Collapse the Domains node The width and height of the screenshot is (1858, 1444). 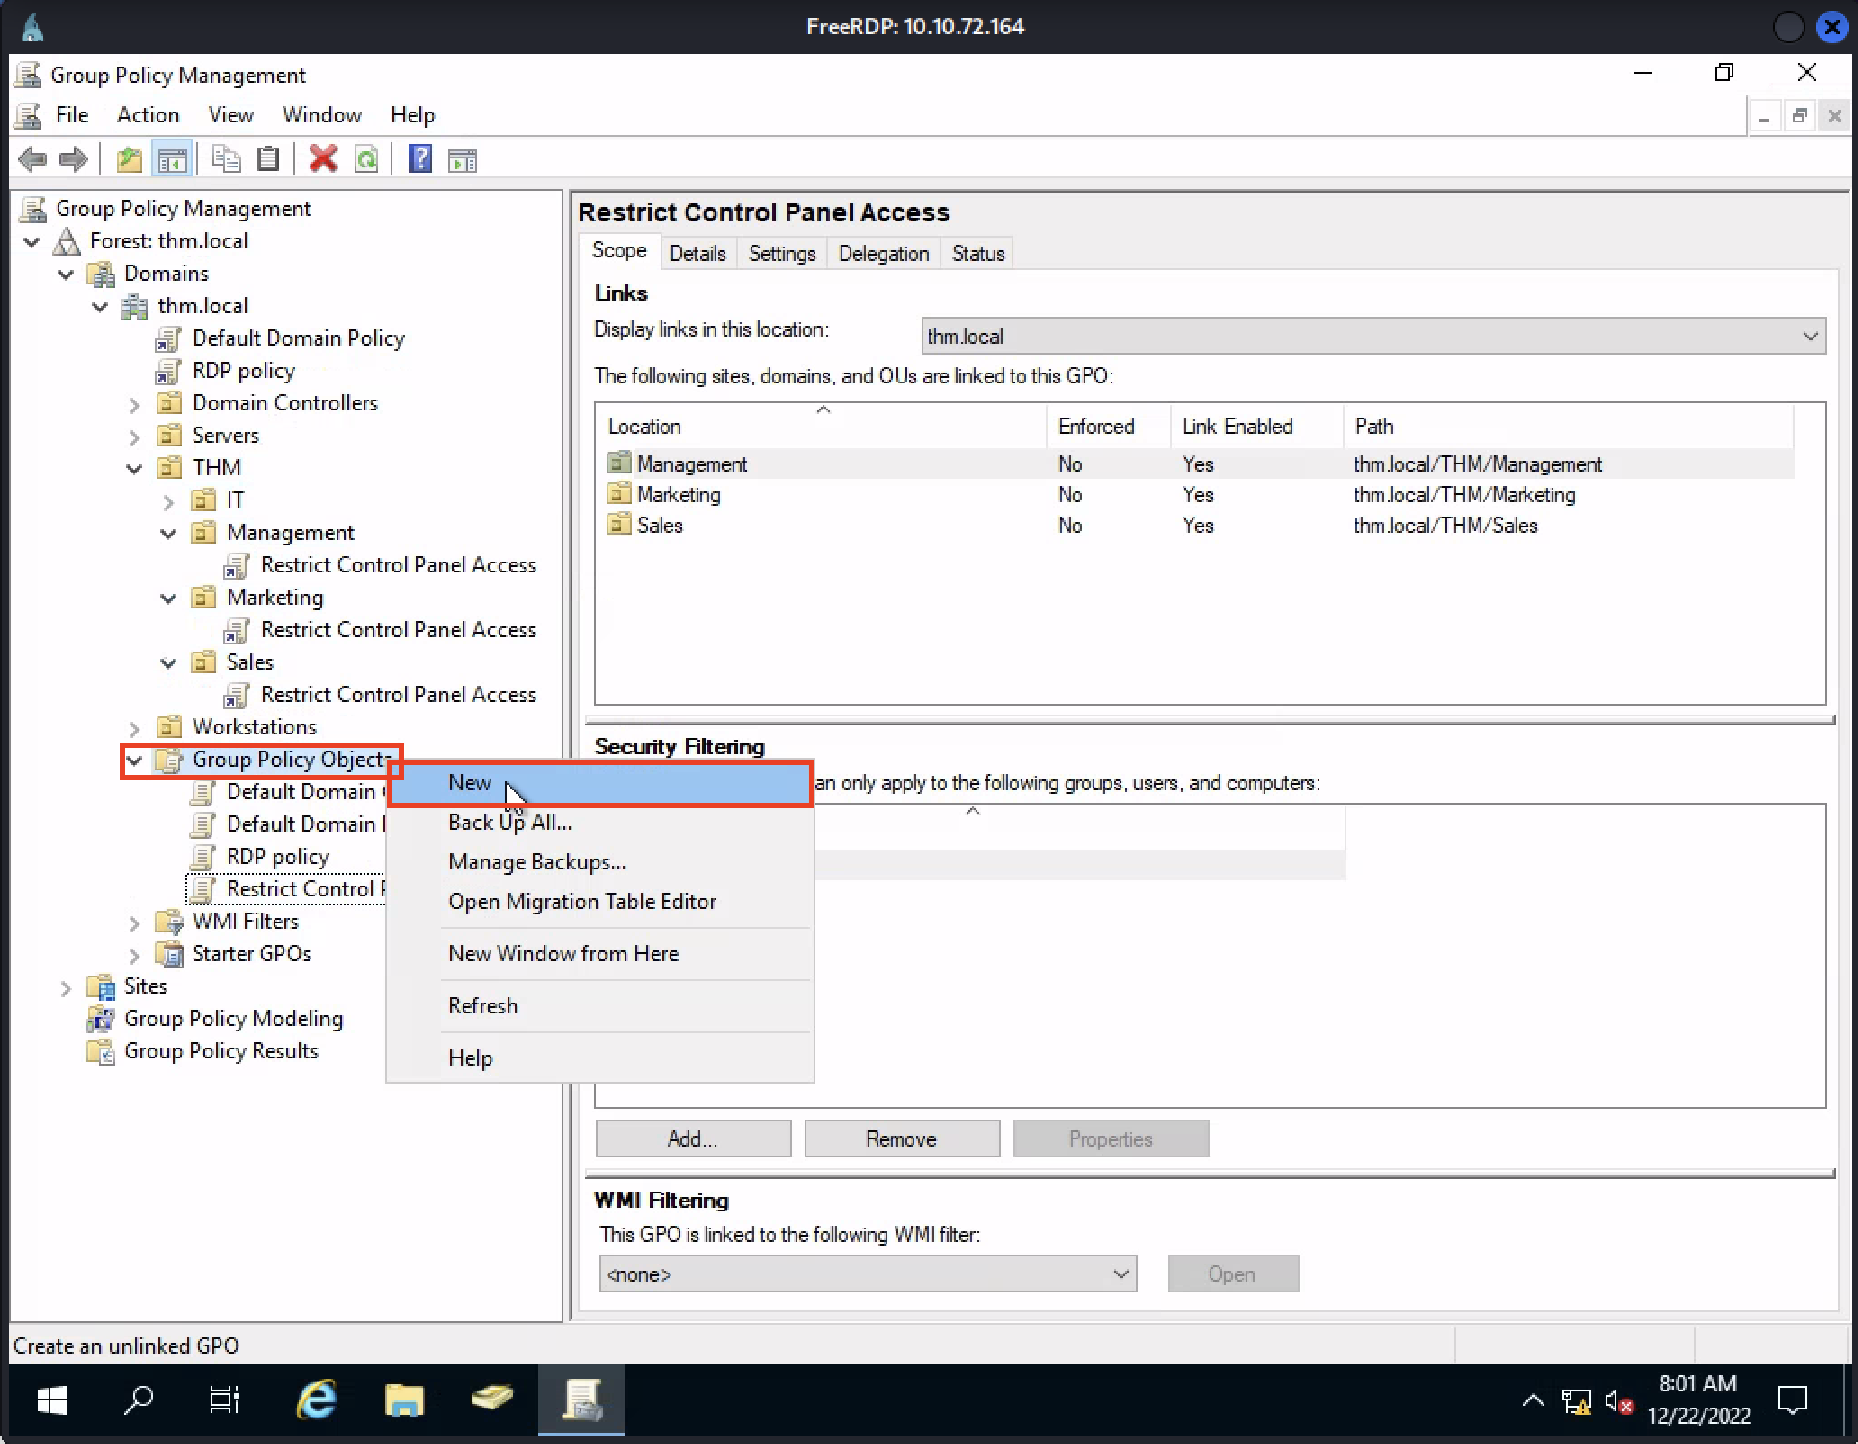pyautogui.click(x=66, y=274)
